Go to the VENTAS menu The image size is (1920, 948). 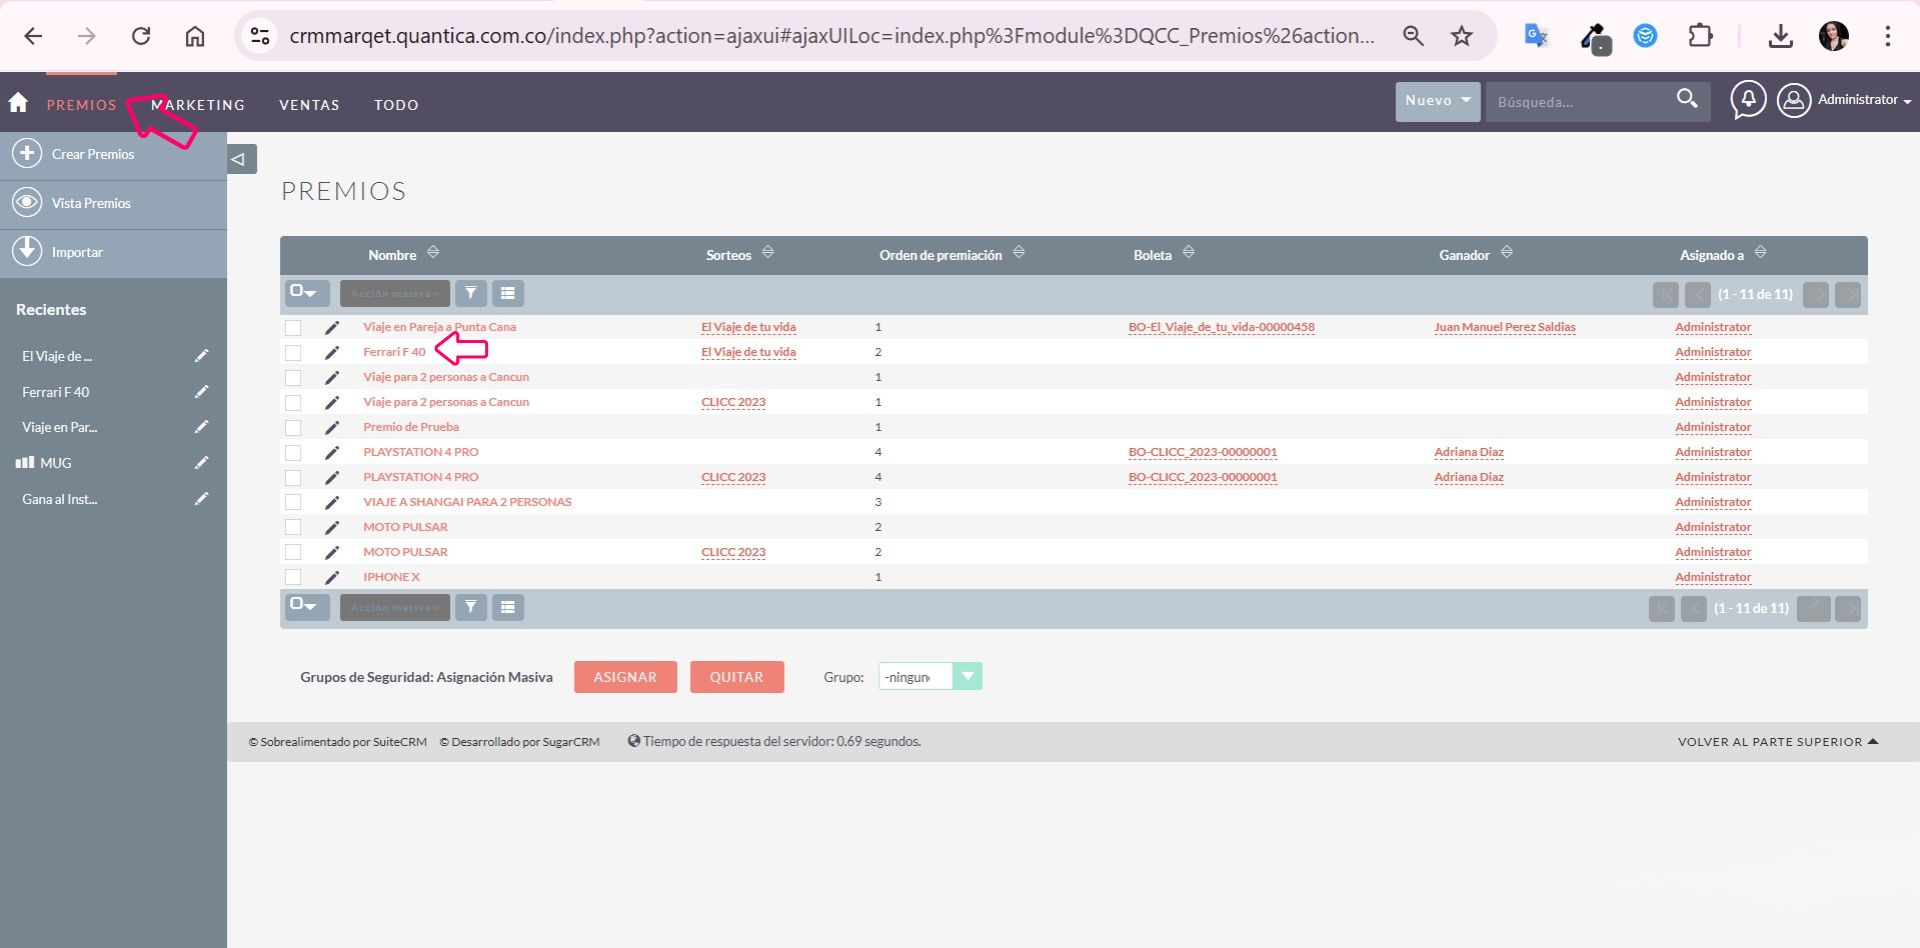[309, 105]
